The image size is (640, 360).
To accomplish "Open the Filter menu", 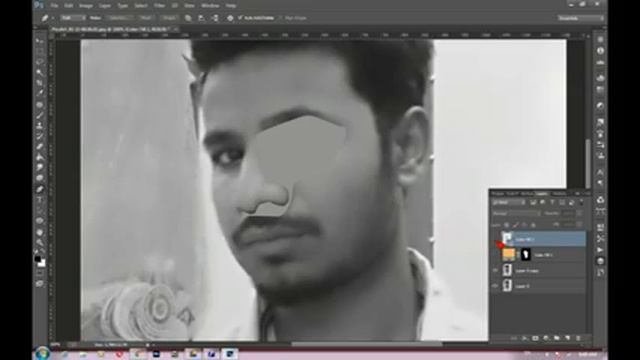I will [x=159, y=6].
